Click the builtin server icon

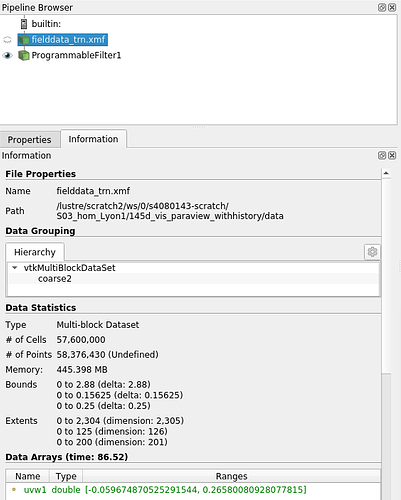(24, 24)
